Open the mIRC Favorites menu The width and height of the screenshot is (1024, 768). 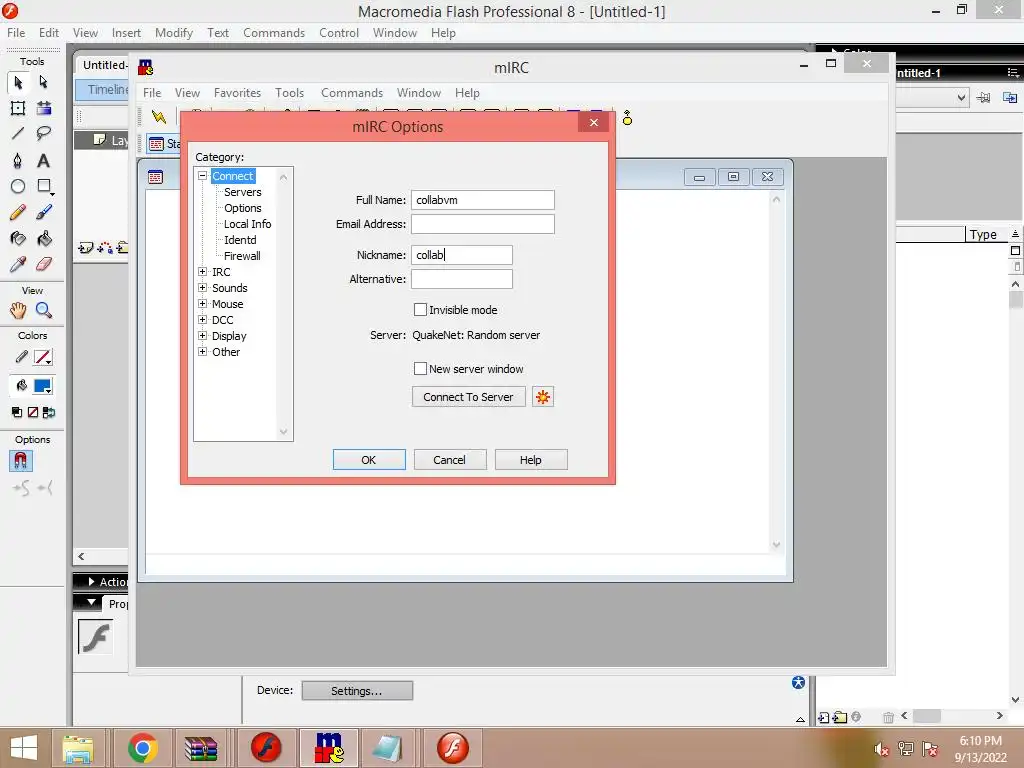[x=237, y=93]
